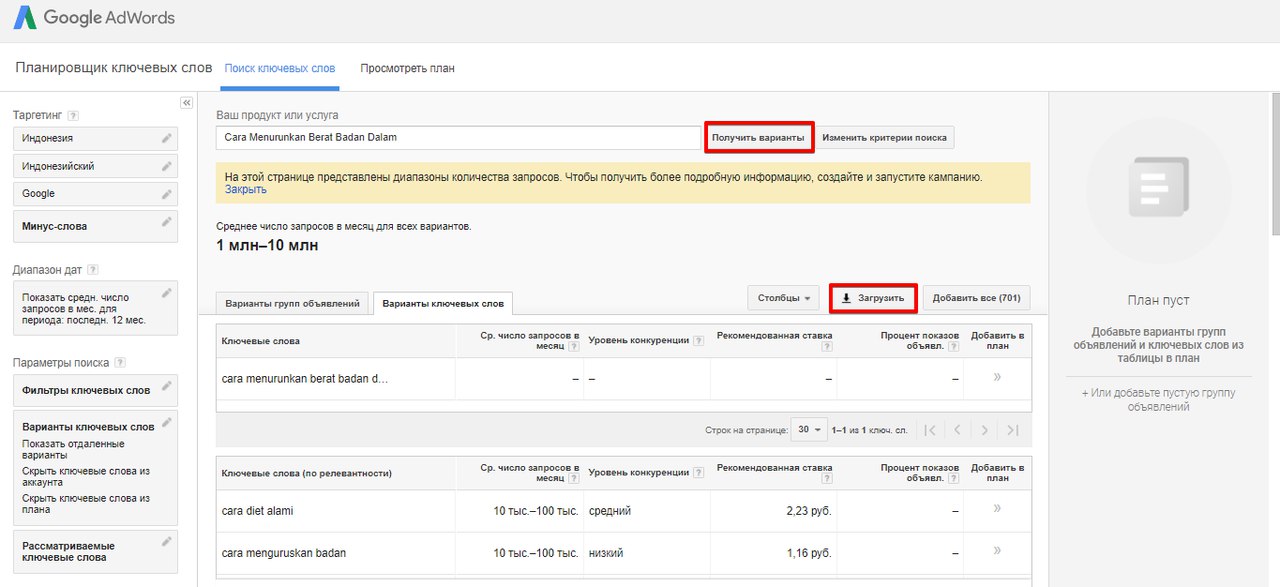Screen dimensions: 1280x587
Task: Click the Получить варианты button
Action: tap(758, 137)
